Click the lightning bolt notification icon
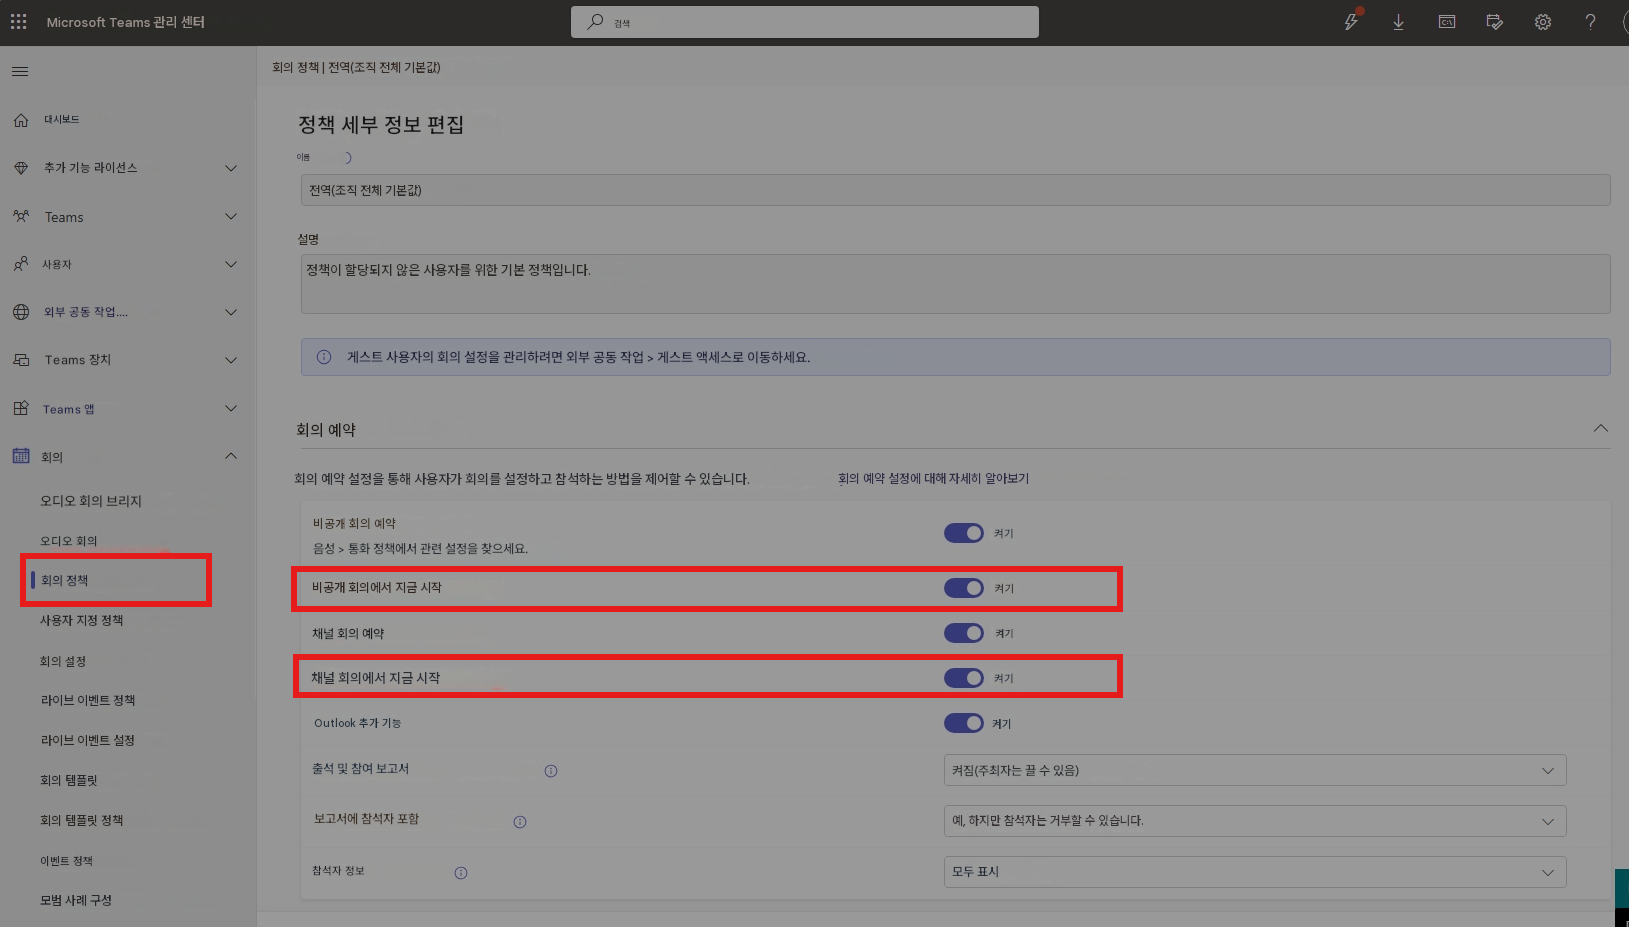The image size is (1629, 927). 1351,22
